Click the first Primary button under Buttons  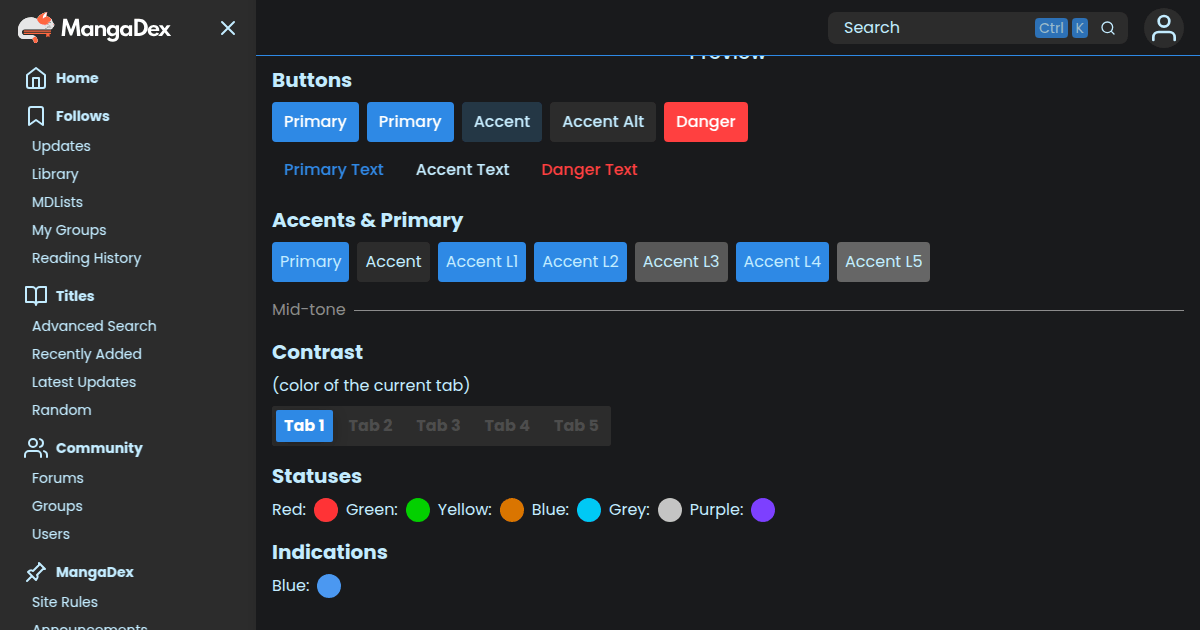coord(315,122)
